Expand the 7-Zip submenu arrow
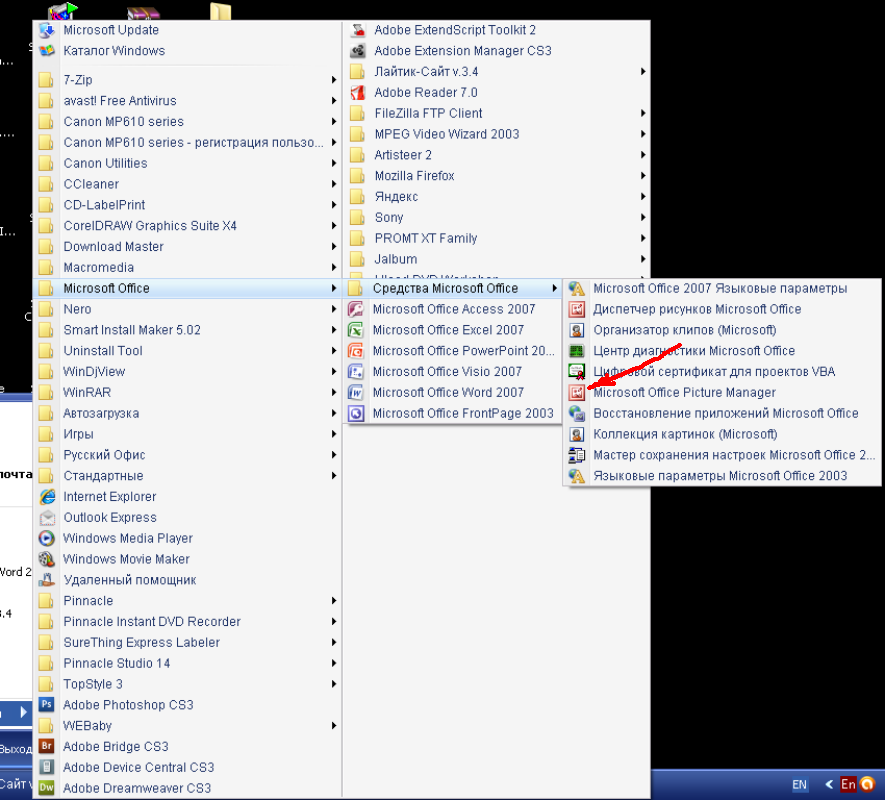The height and width of the screenshot is (800, 885). pyautogui.click(x=334, y=80)
